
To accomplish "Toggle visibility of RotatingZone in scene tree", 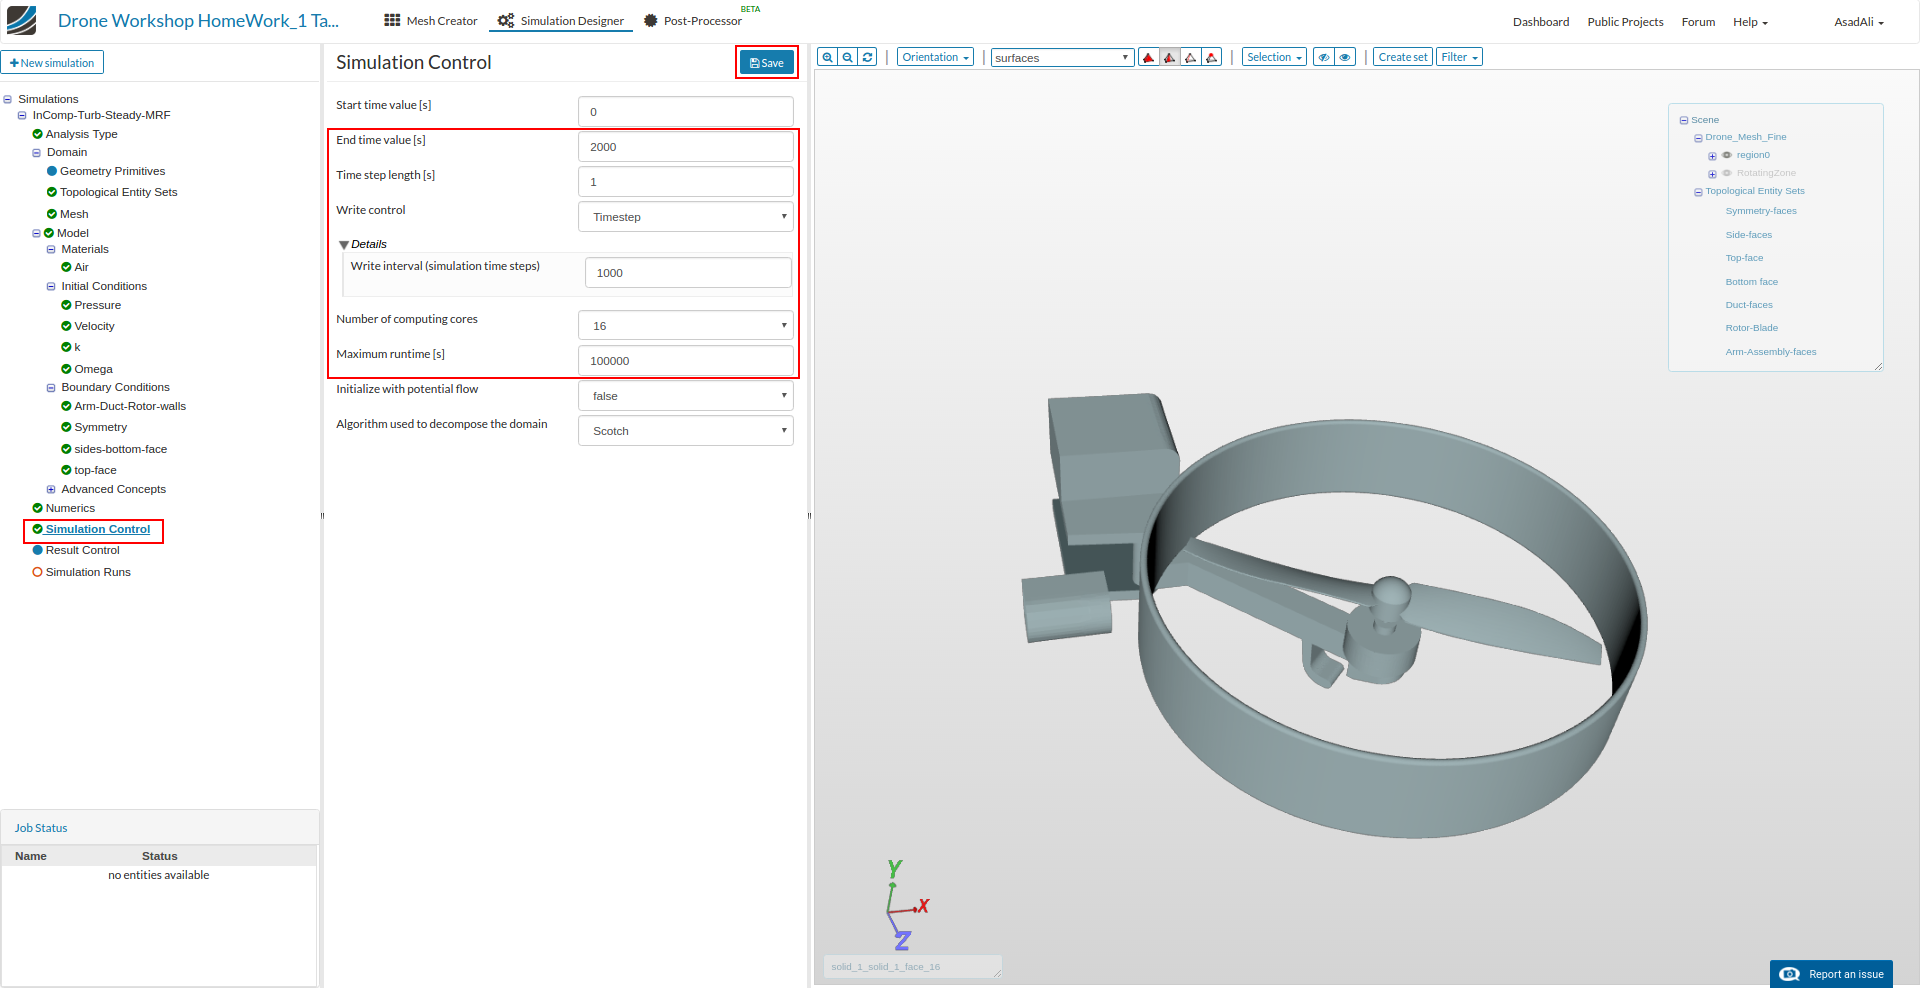I will 1726,173.
